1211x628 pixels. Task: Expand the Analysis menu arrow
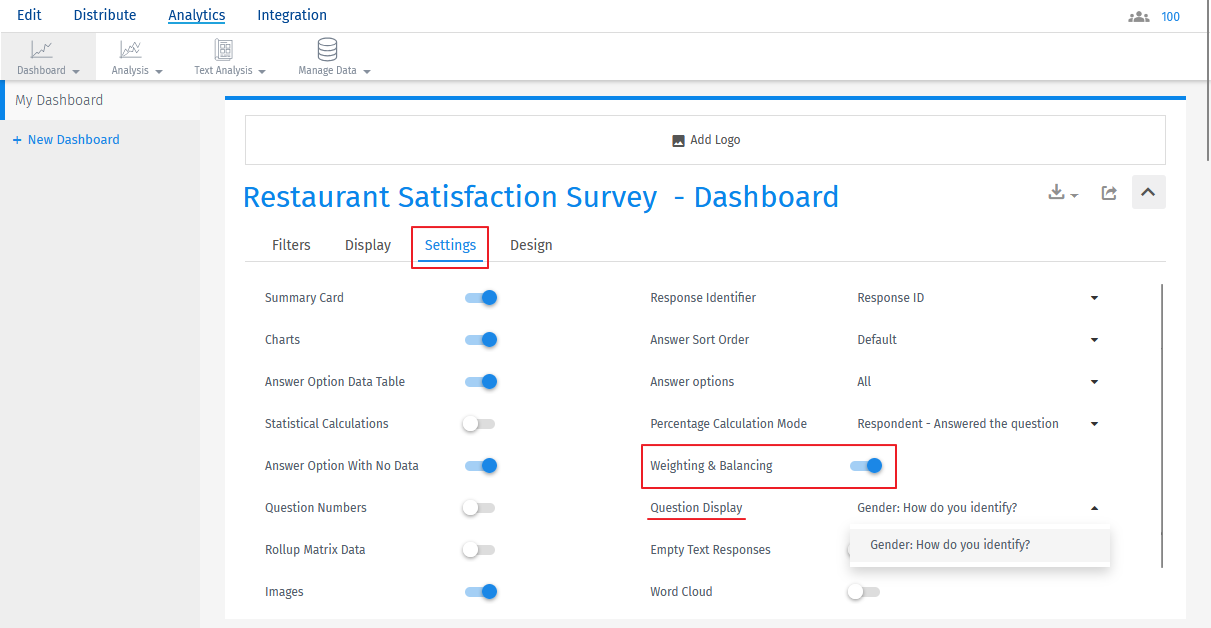[x=159, y=72]
